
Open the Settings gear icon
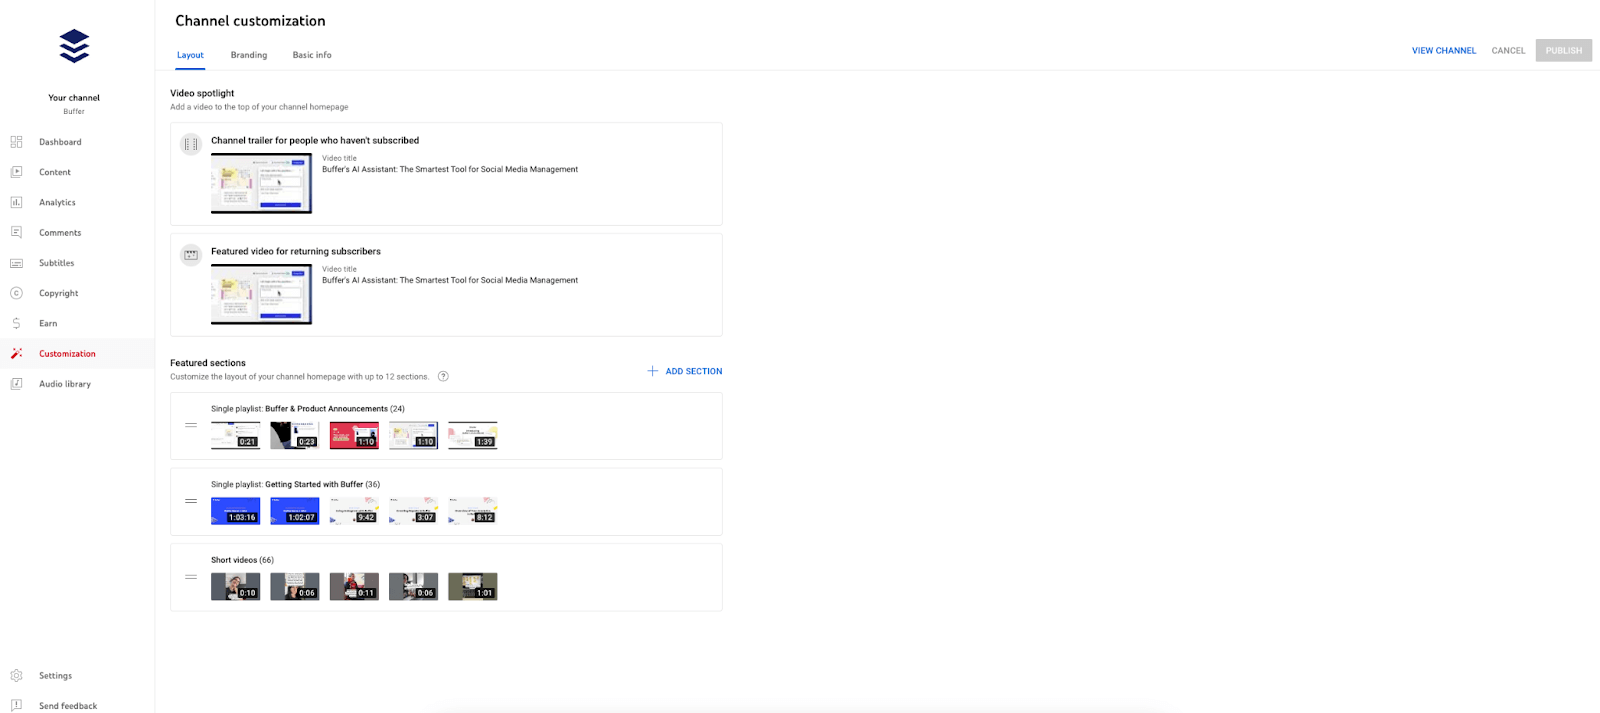(x=16, y=676)
